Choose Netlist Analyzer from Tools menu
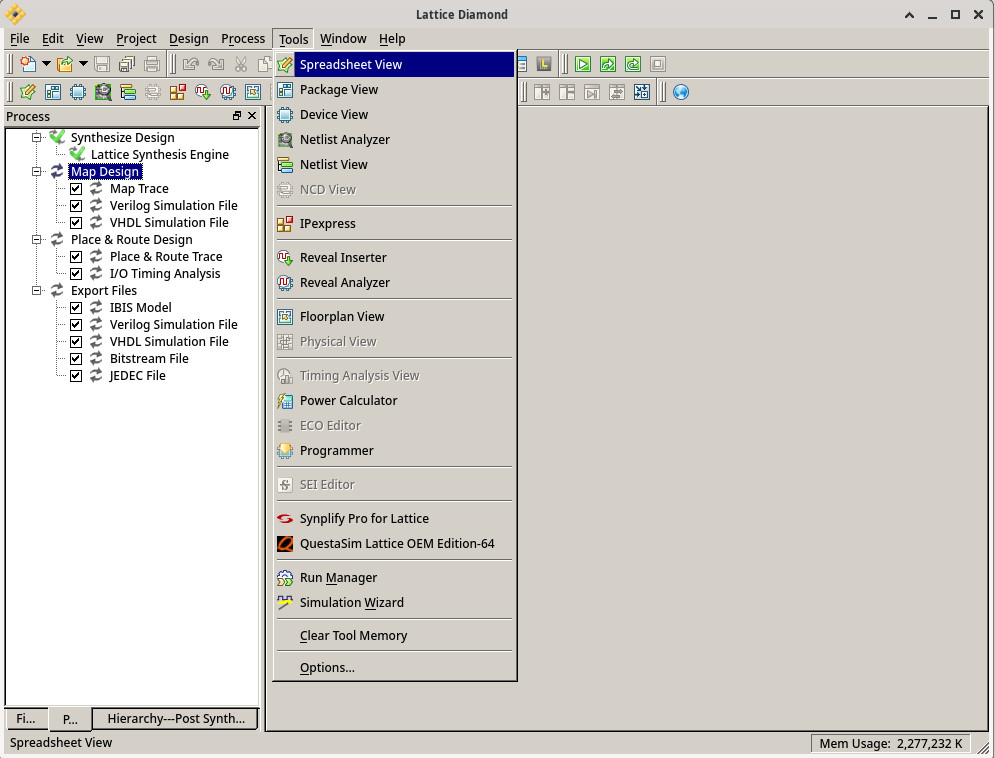 395,140
